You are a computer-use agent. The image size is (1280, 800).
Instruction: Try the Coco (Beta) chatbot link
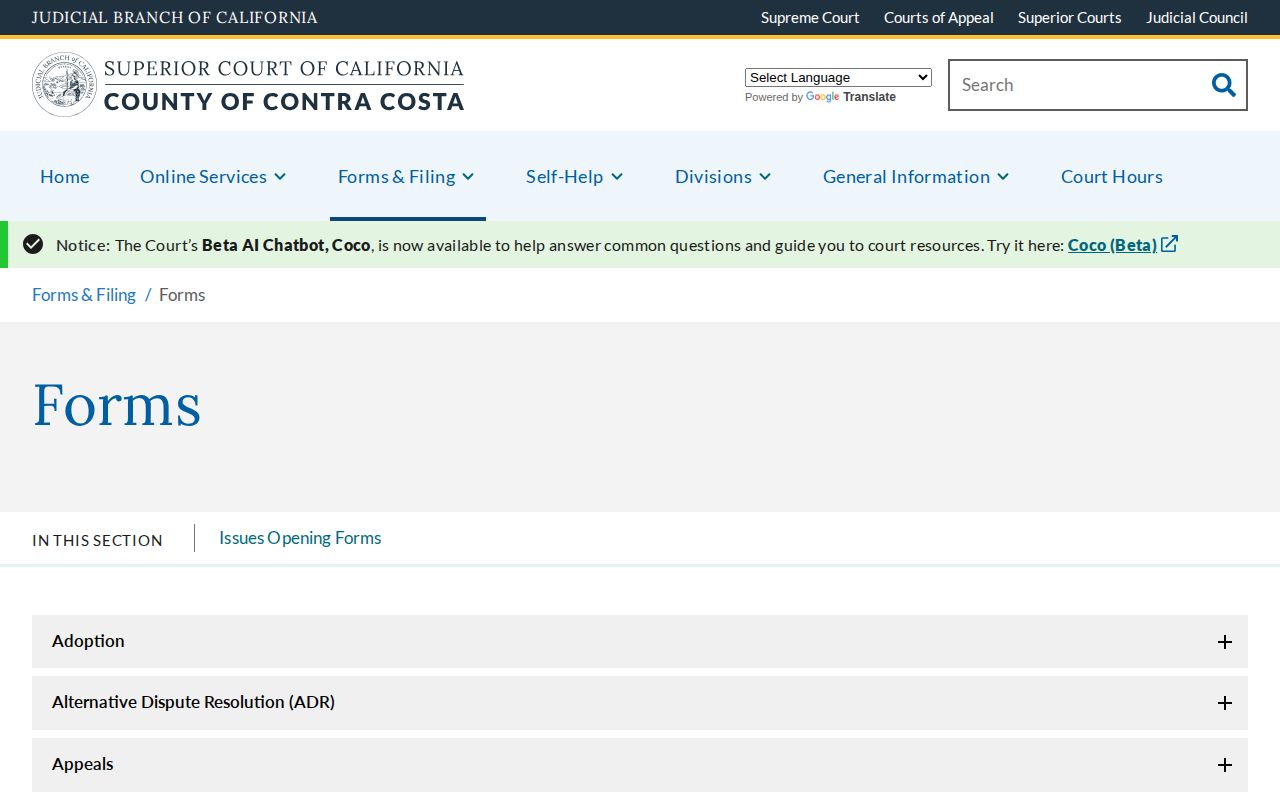pyautogui.click(x=1112, y=244)
